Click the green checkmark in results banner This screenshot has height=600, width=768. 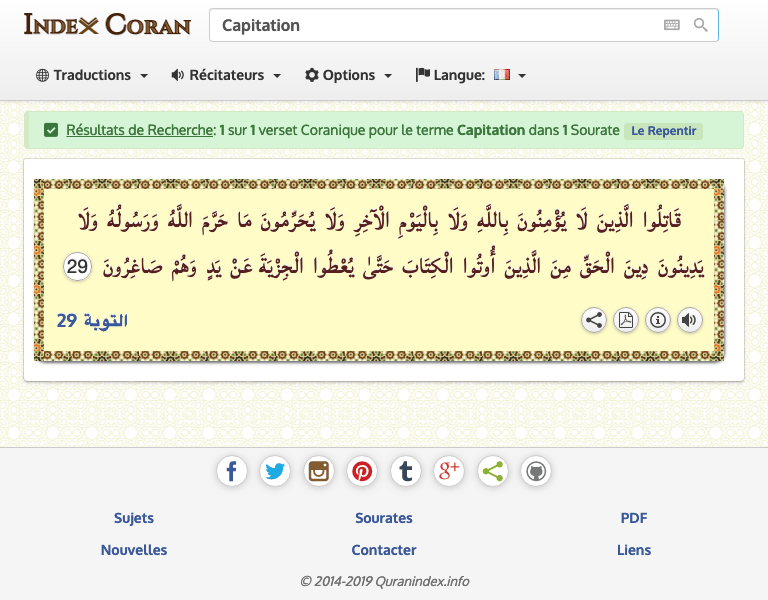point(51,130)
